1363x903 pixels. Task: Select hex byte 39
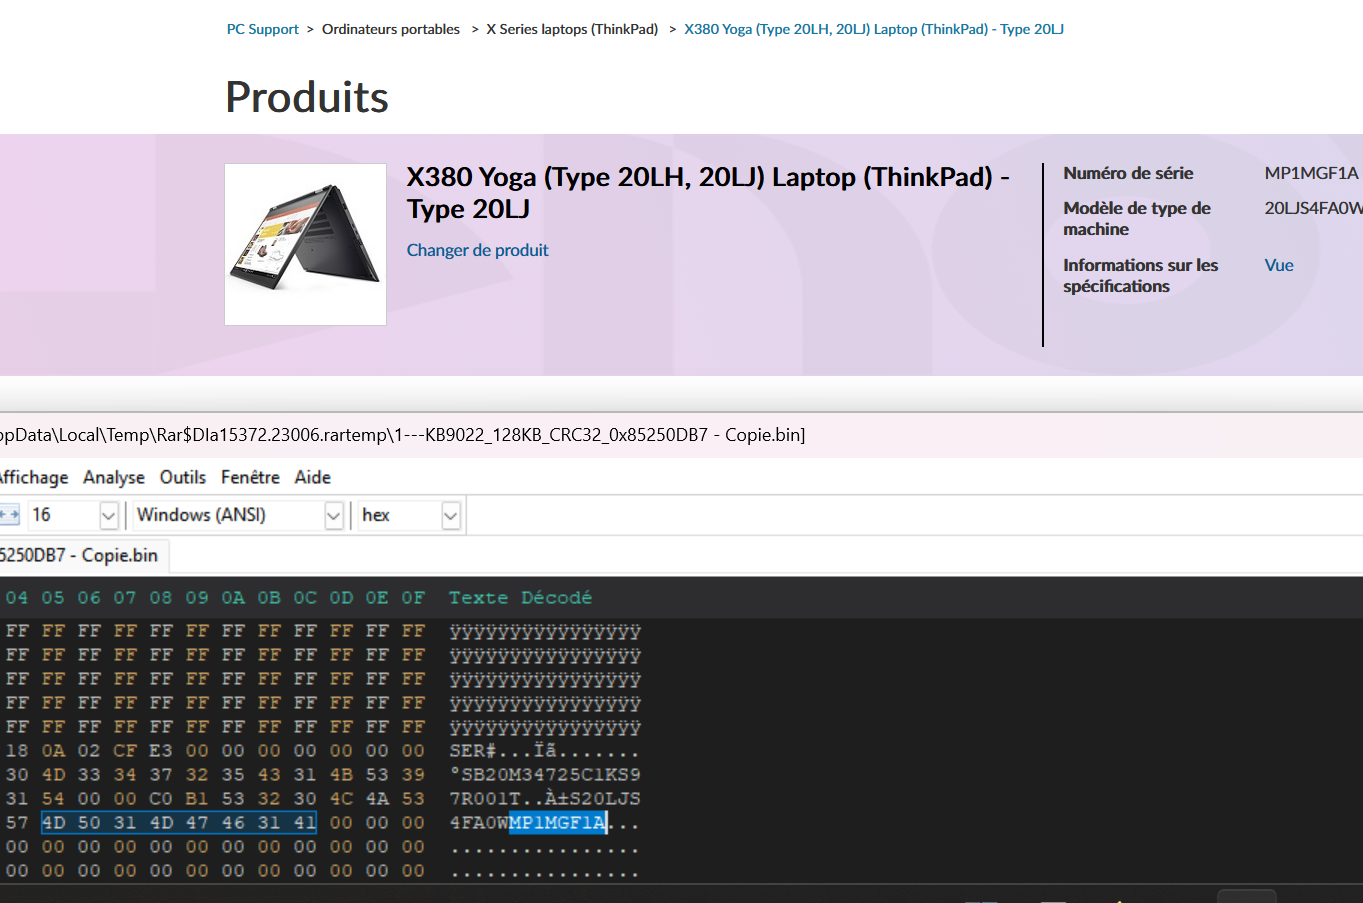(413, 775)
